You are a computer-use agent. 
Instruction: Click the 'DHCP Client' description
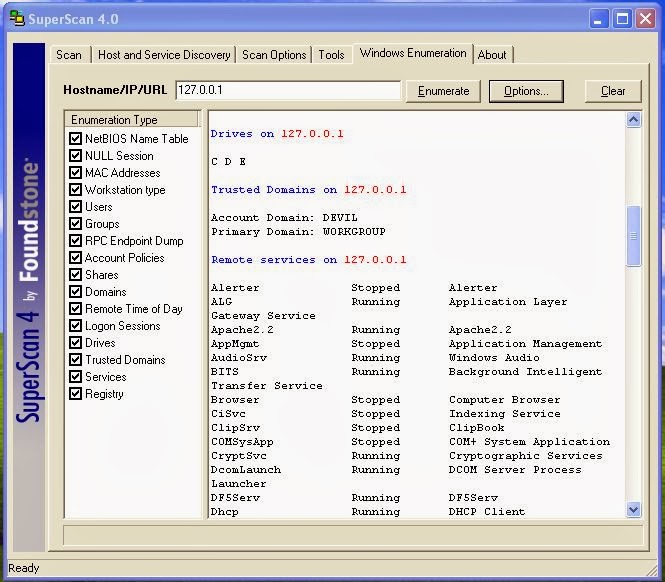point(487,512)
